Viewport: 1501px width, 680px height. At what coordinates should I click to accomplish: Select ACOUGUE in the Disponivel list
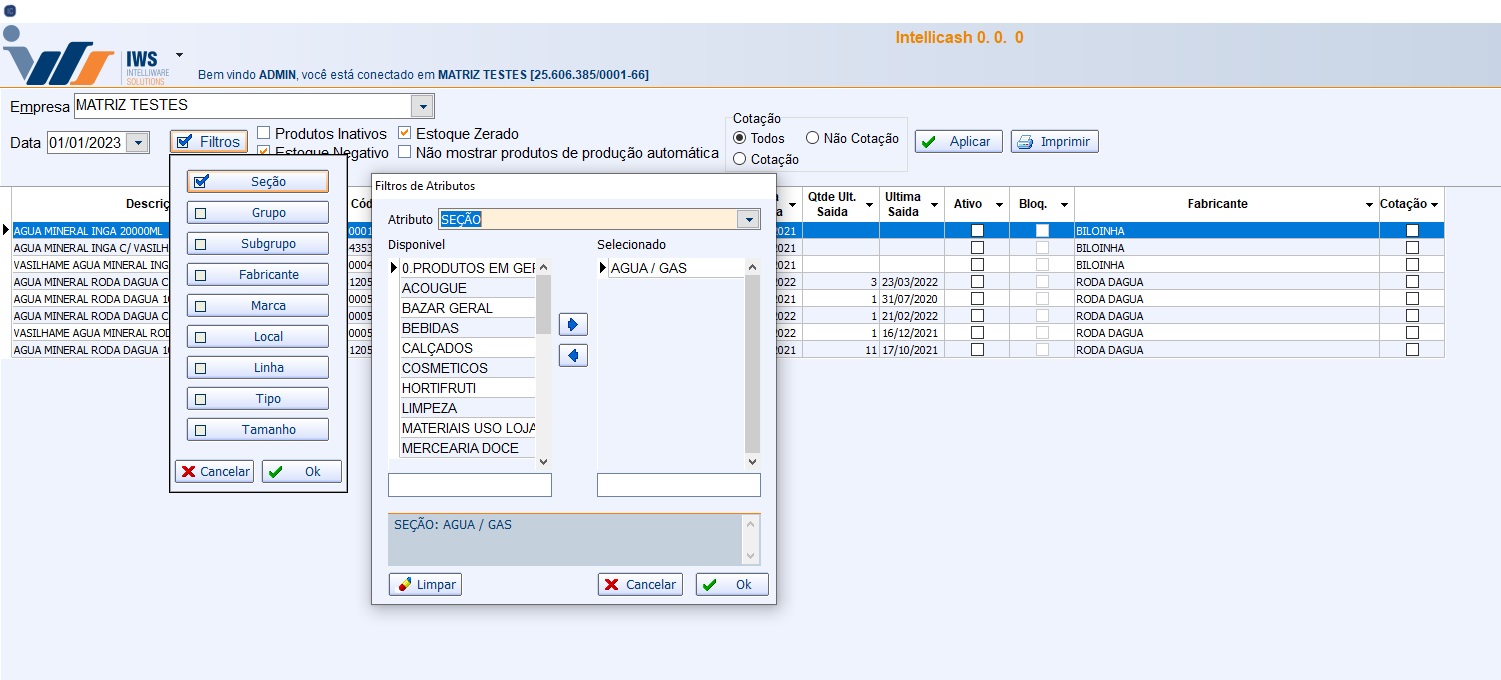pyautogui.click(x=468, y=288)
